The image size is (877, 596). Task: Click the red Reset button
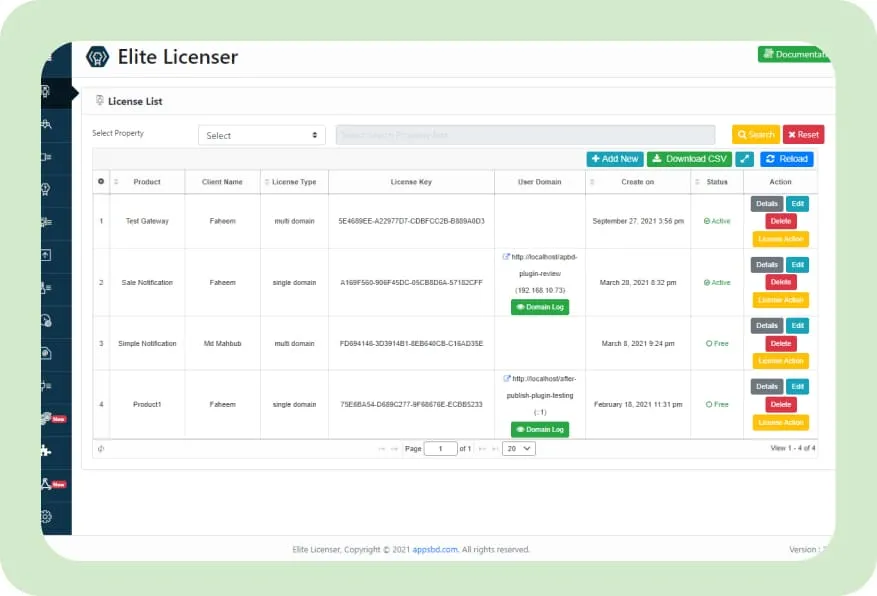click(803, 135)
